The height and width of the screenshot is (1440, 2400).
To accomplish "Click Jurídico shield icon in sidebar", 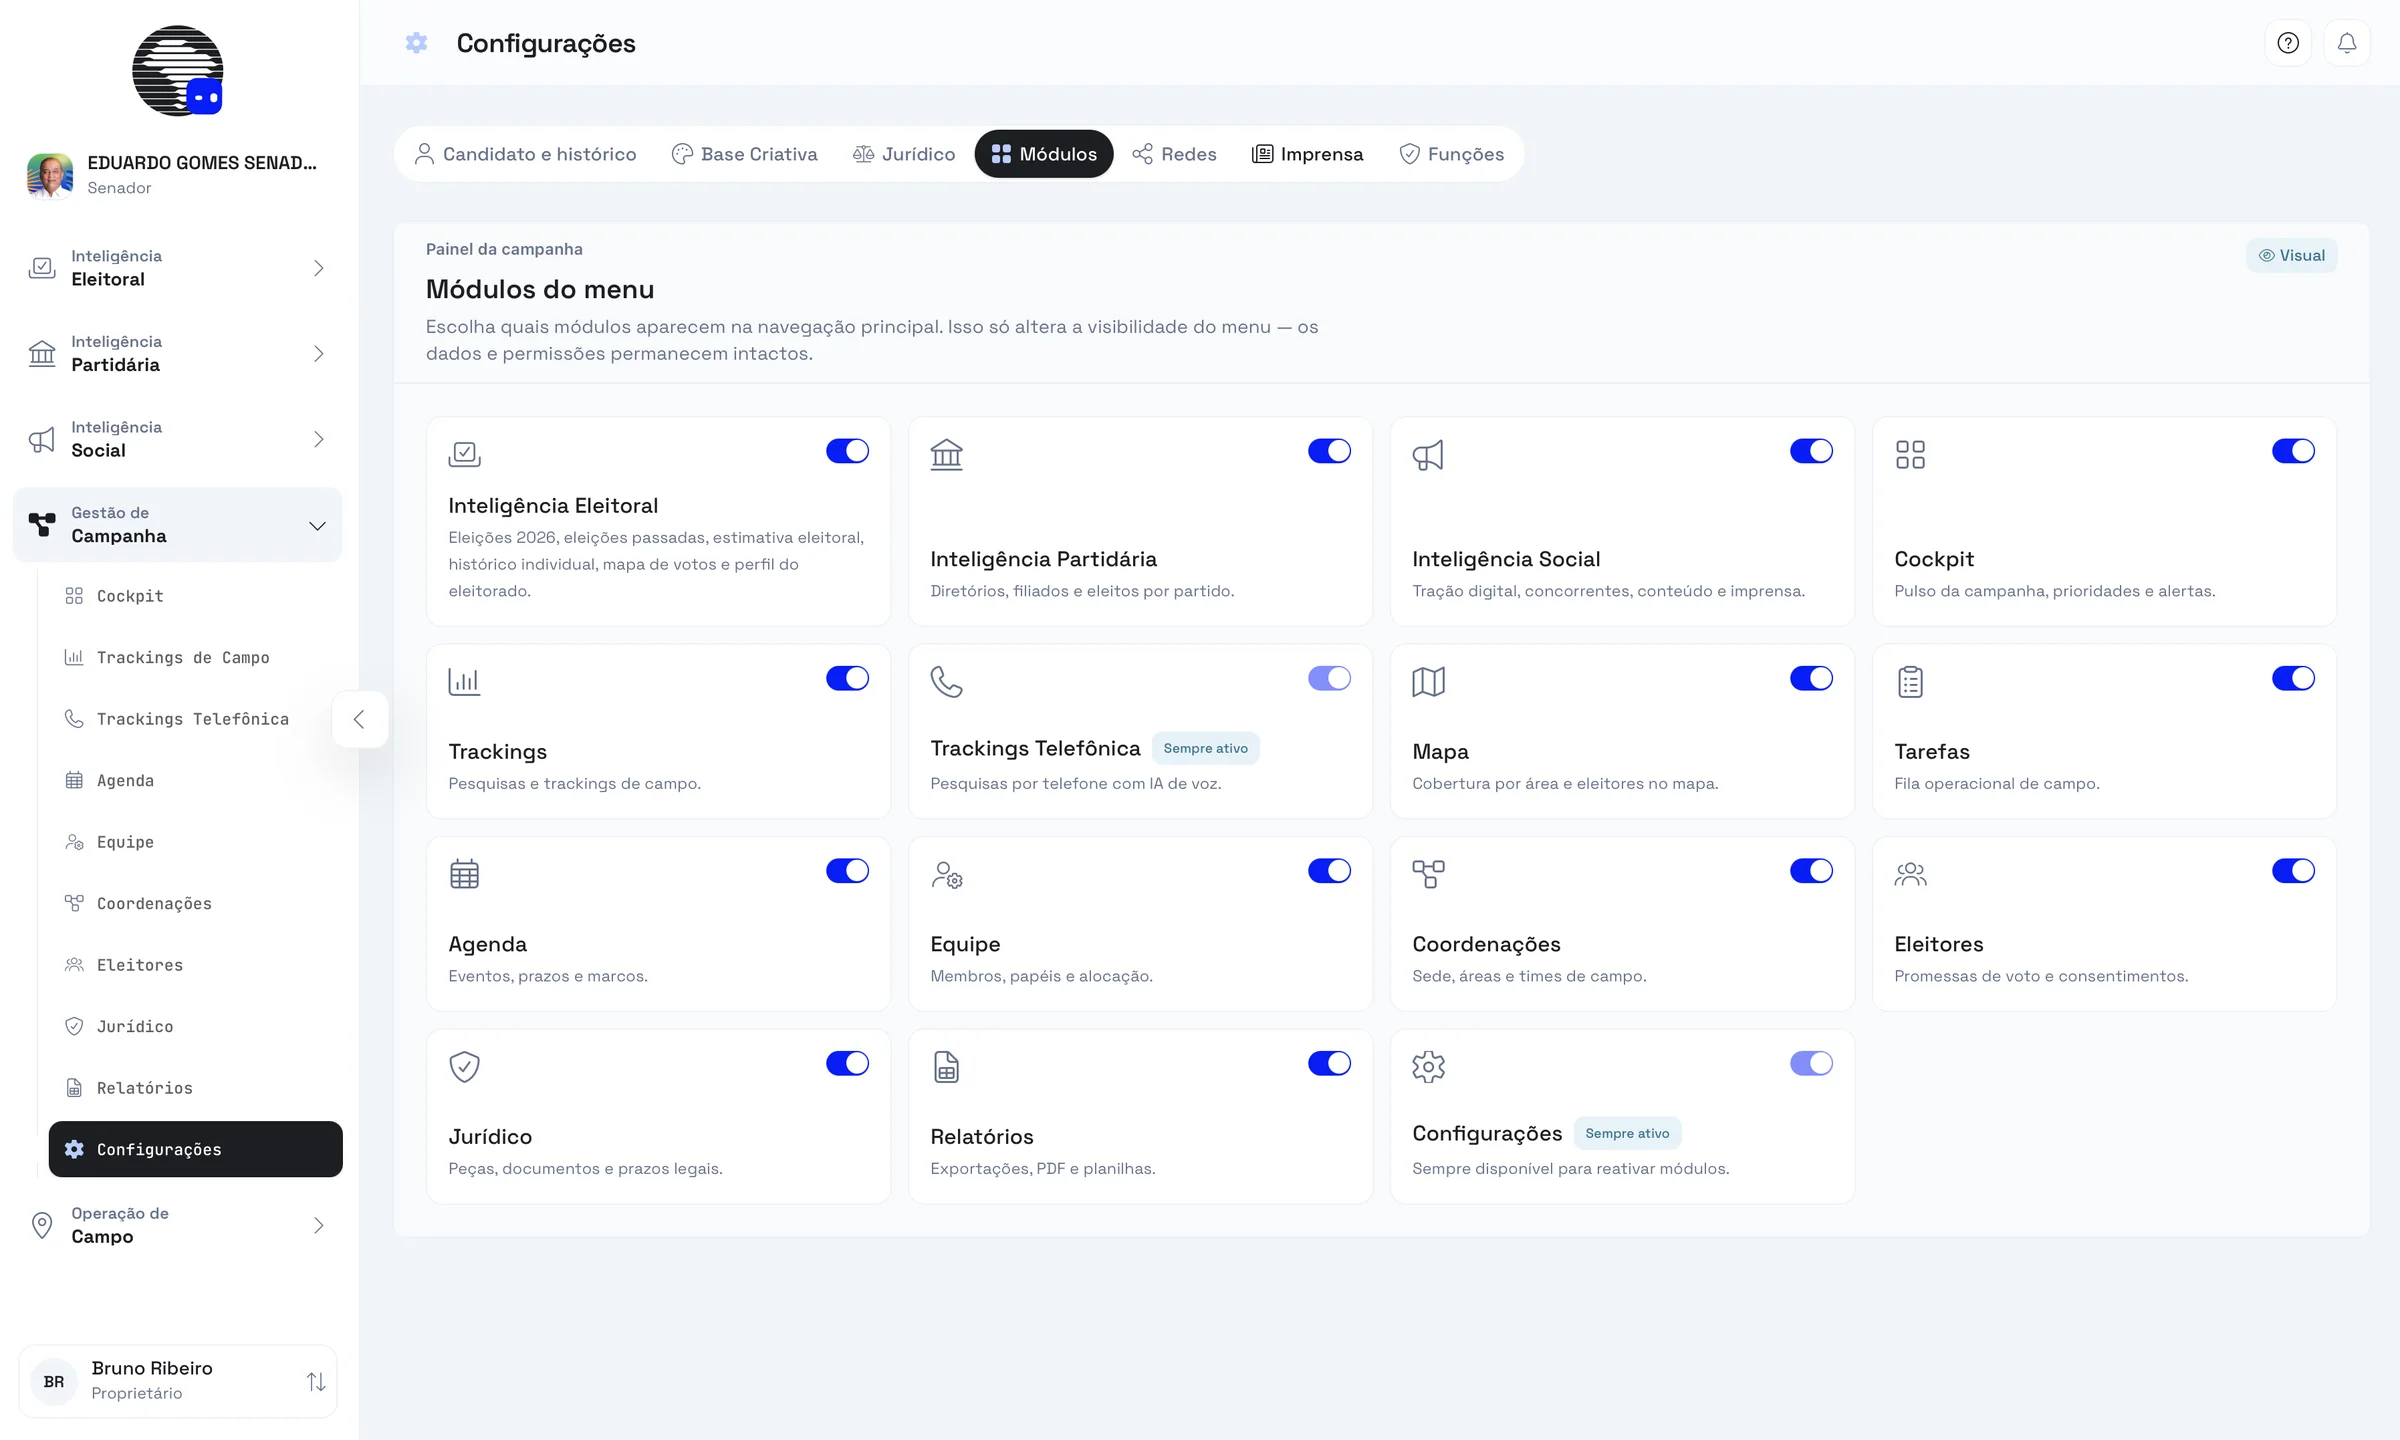I will click(74, 1026).
